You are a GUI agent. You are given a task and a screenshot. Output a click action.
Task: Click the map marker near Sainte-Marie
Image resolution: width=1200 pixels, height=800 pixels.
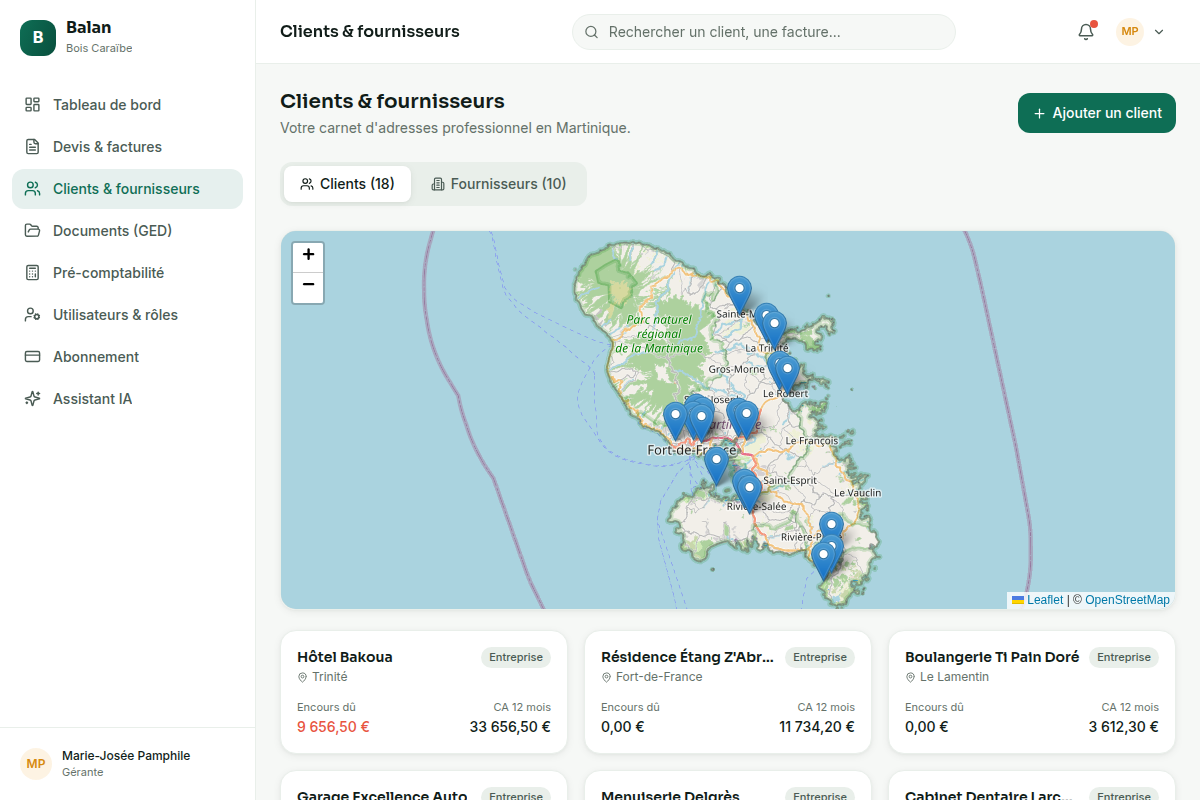739,295
